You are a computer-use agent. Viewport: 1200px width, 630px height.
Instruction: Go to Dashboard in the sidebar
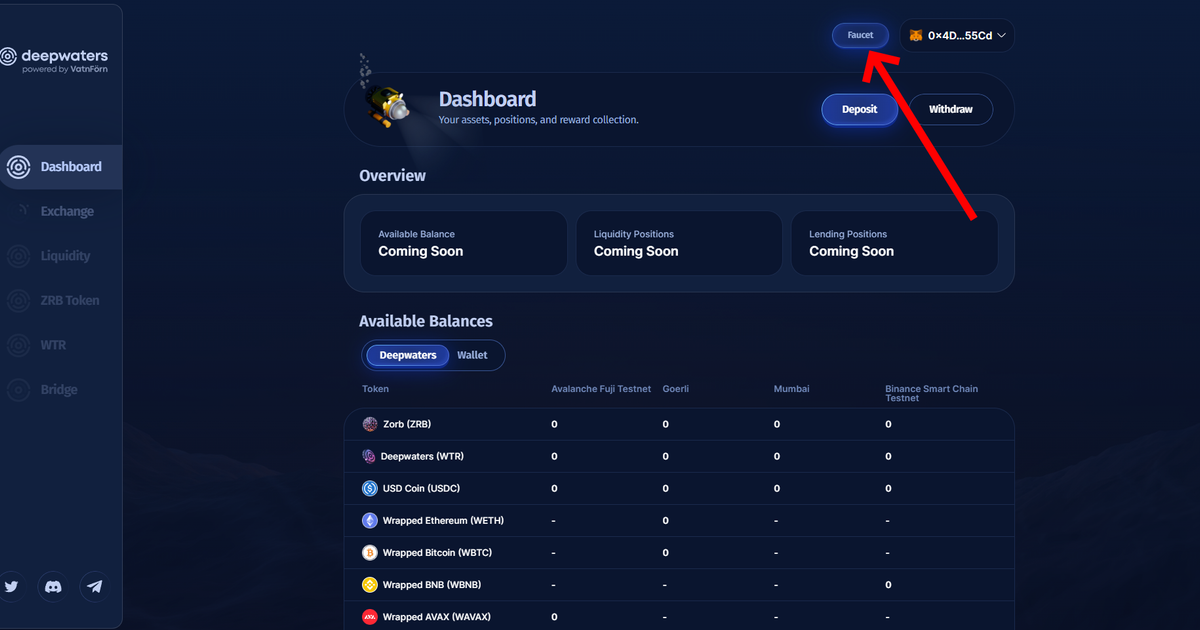61,167
